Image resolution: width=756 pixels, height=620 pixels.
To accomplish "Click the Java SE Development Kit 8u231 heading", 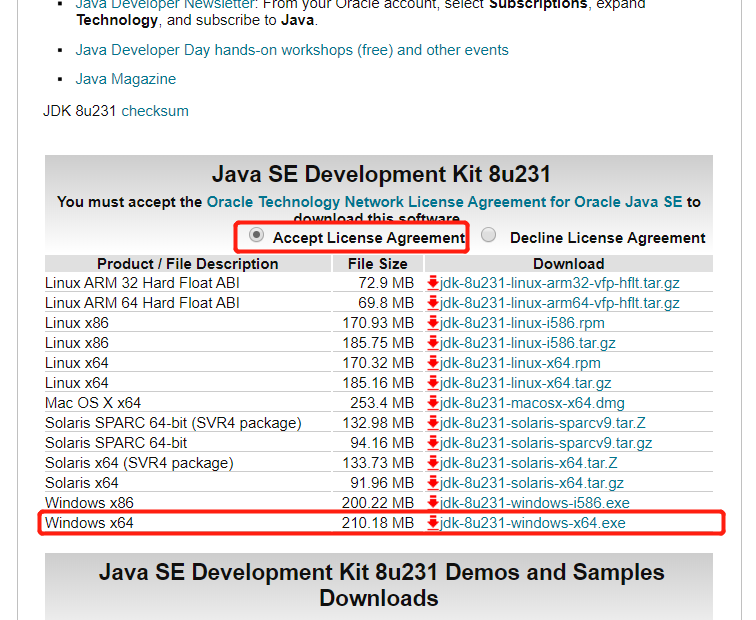I will 381,174.
